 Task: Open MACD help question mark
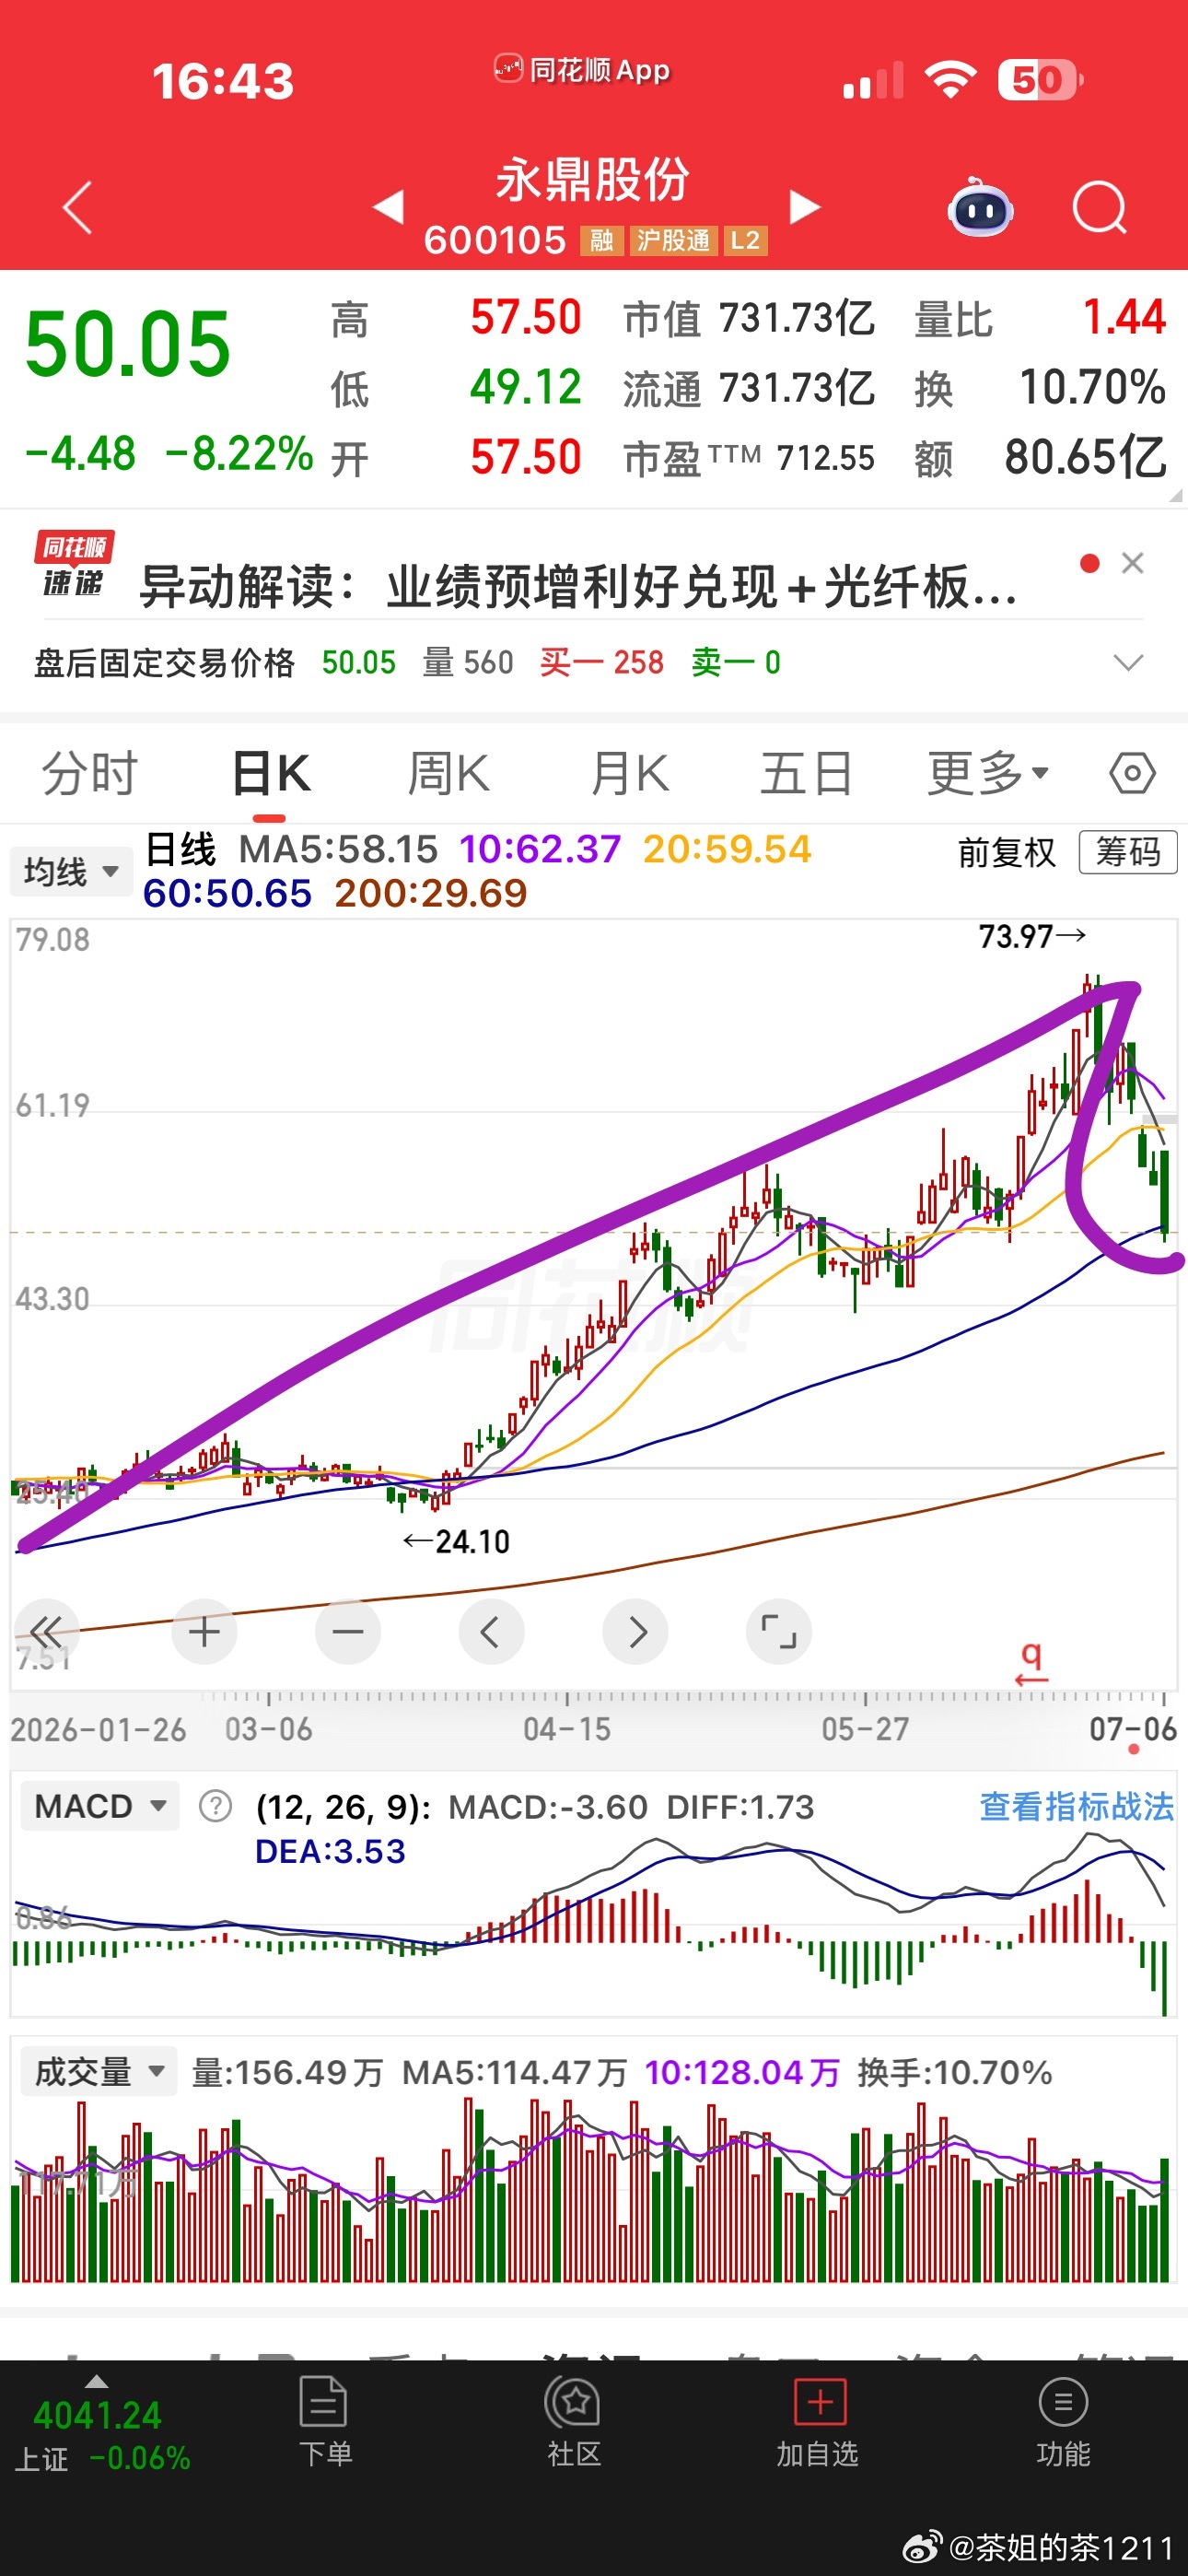coord(215,1806)
